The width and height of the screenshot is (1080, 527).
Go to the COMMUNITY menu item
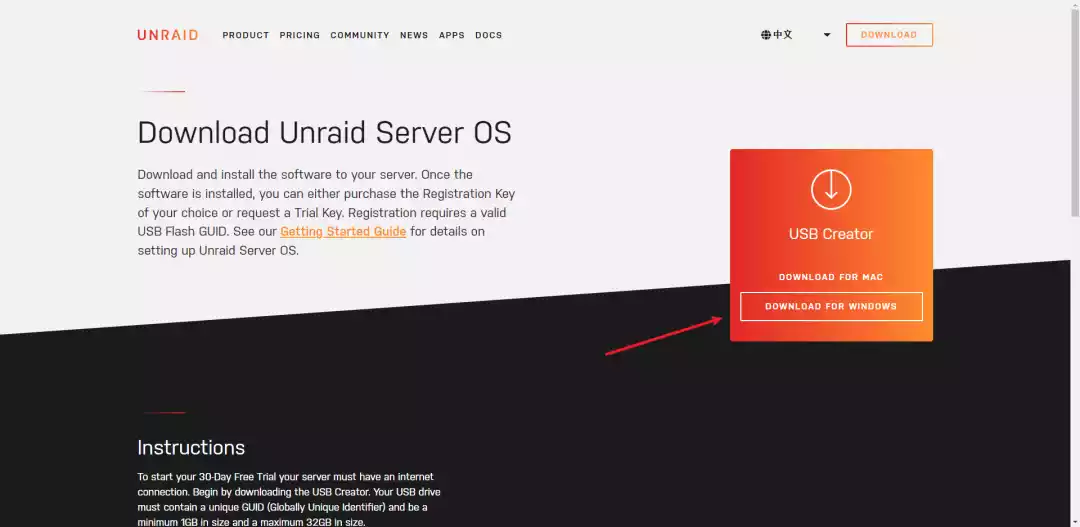(360, 35)
